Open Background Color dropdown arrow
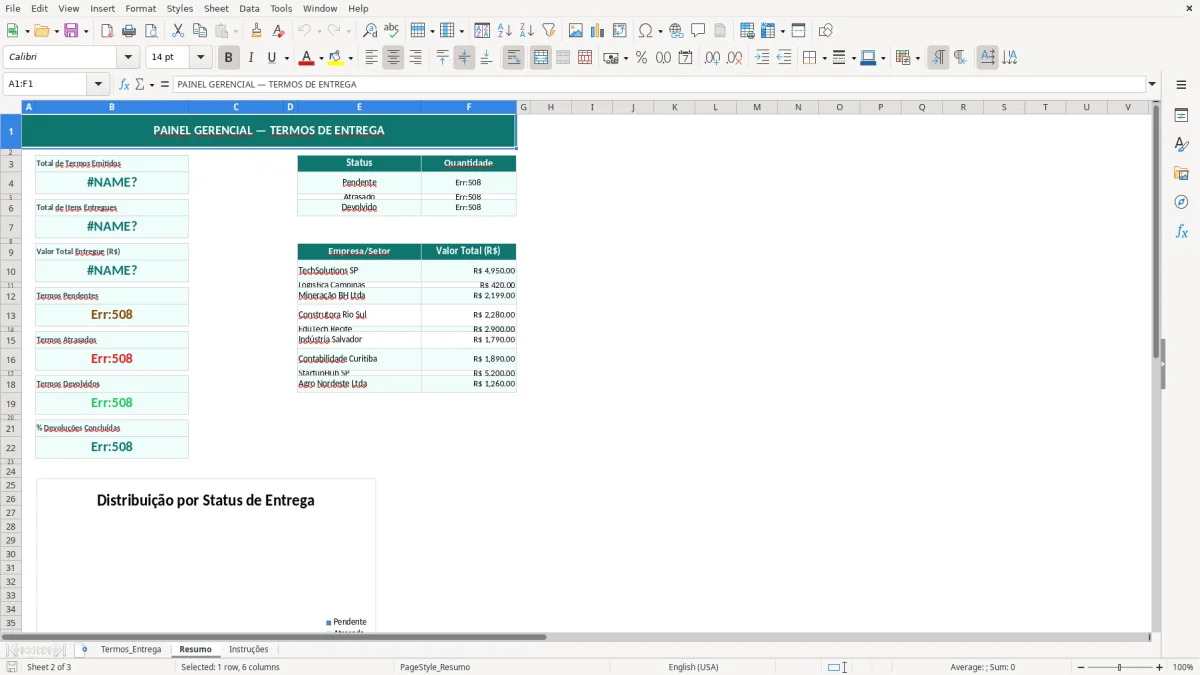The width and height of the screenshot is (1200, 675). [x=351, y=58]
